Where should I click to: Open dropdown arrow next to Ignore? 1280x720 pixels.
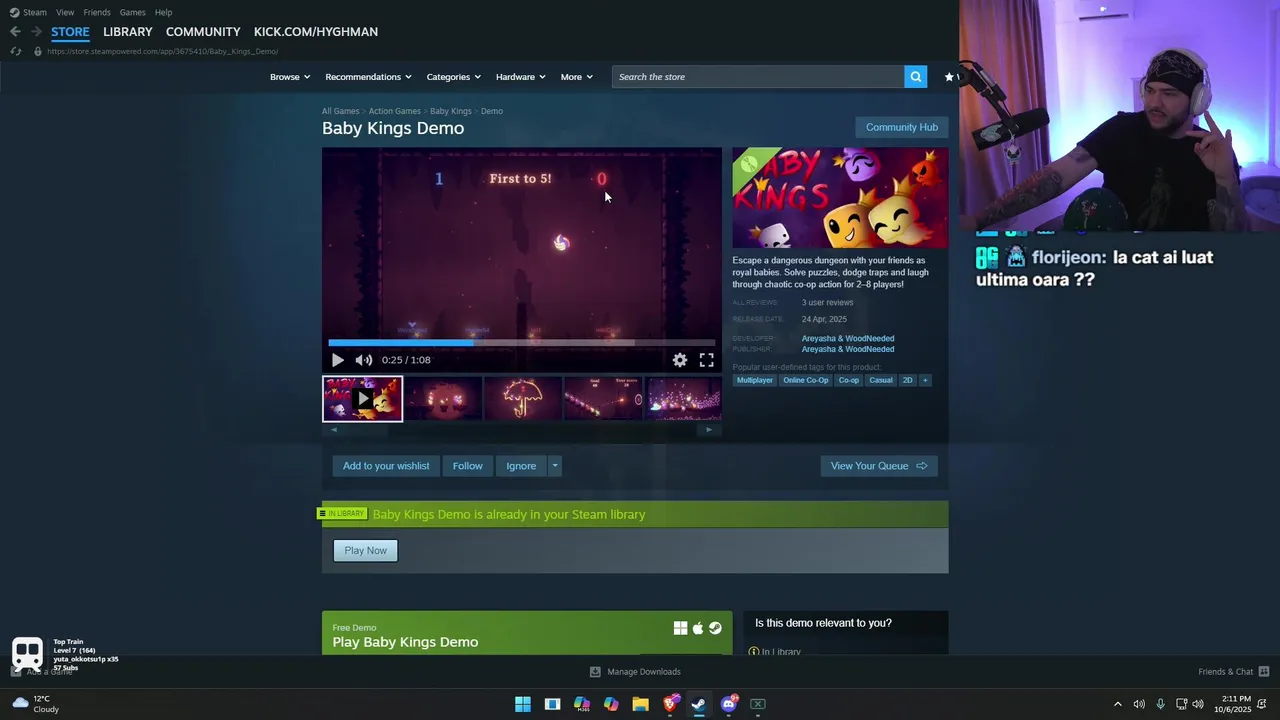555,466
